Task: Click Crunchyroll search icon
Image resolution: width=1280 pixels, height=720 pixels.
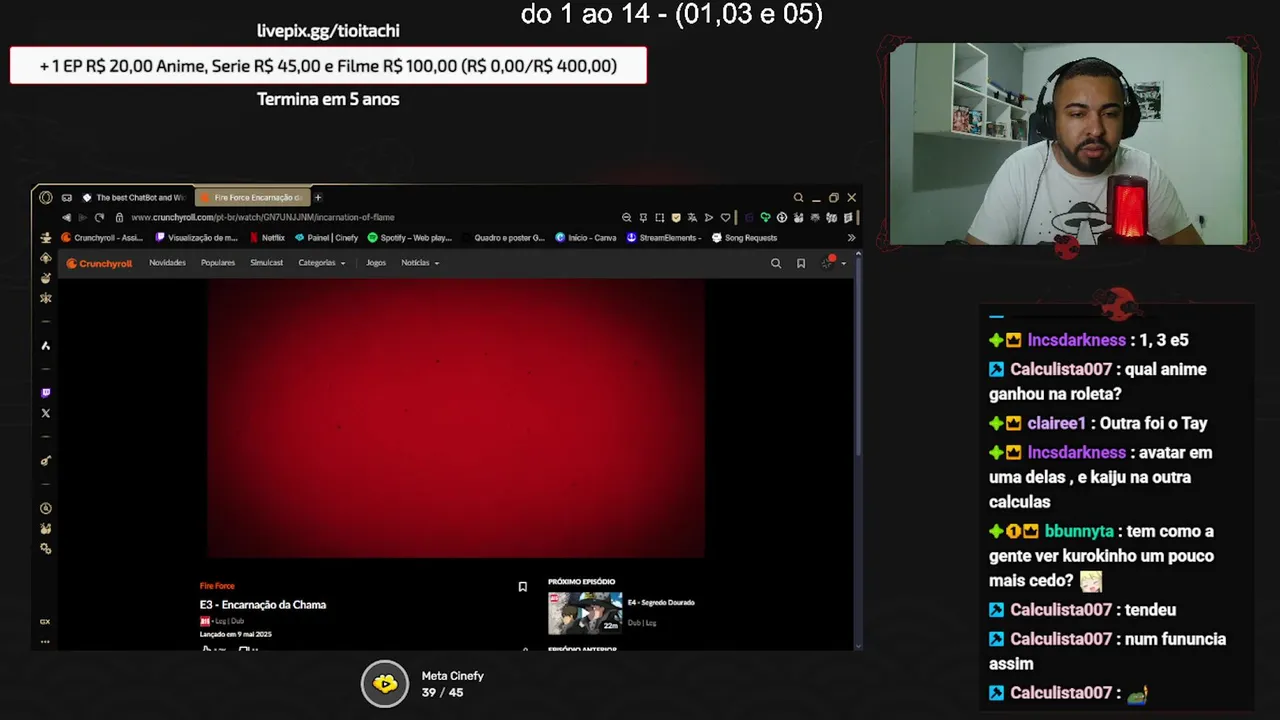Action: tap(776, 263)
